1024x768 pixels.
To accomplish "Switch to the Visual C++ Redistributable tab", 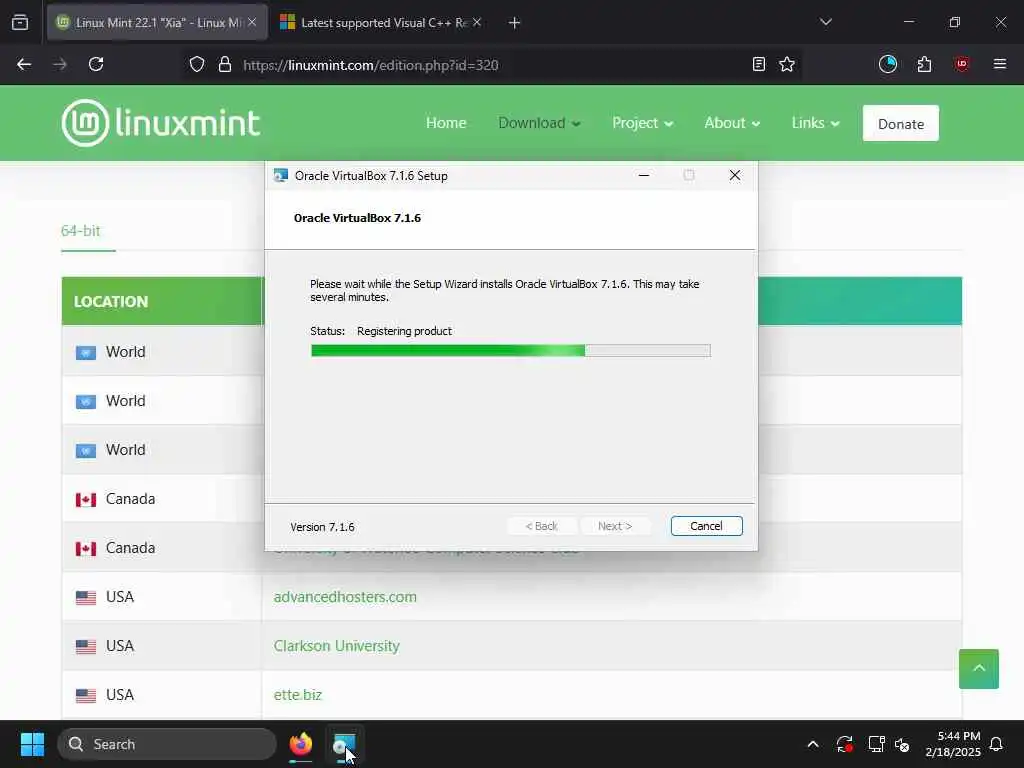I will click(382, 22).
